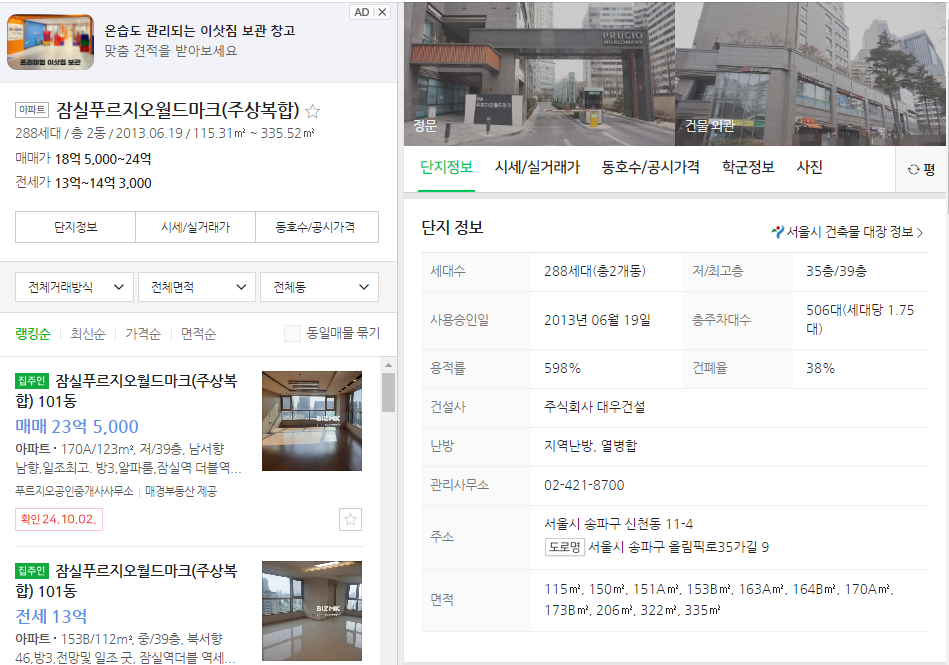Click the 매경부동산 제공 provider text
Viewport: 949px width, 665px height.
(181, 491)
